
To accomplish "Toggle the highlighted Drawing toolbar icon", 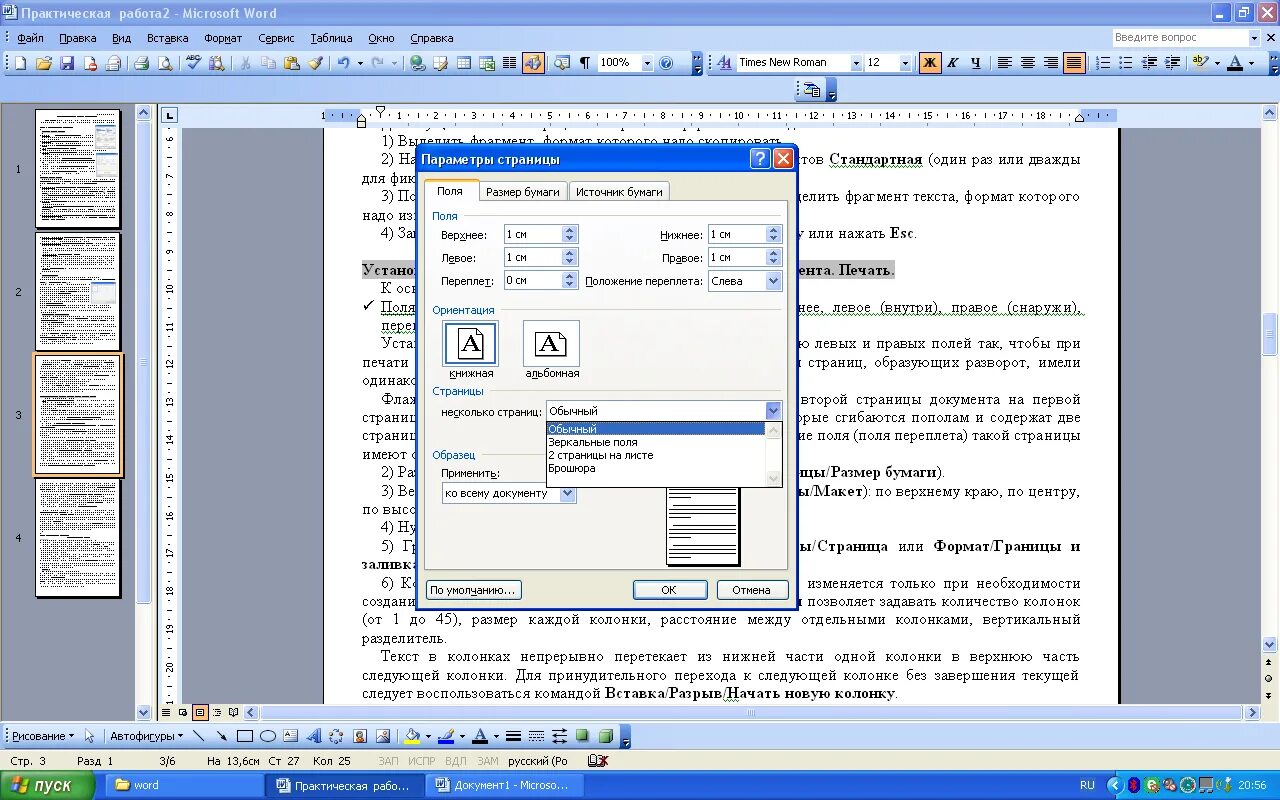I will [534, 63].
